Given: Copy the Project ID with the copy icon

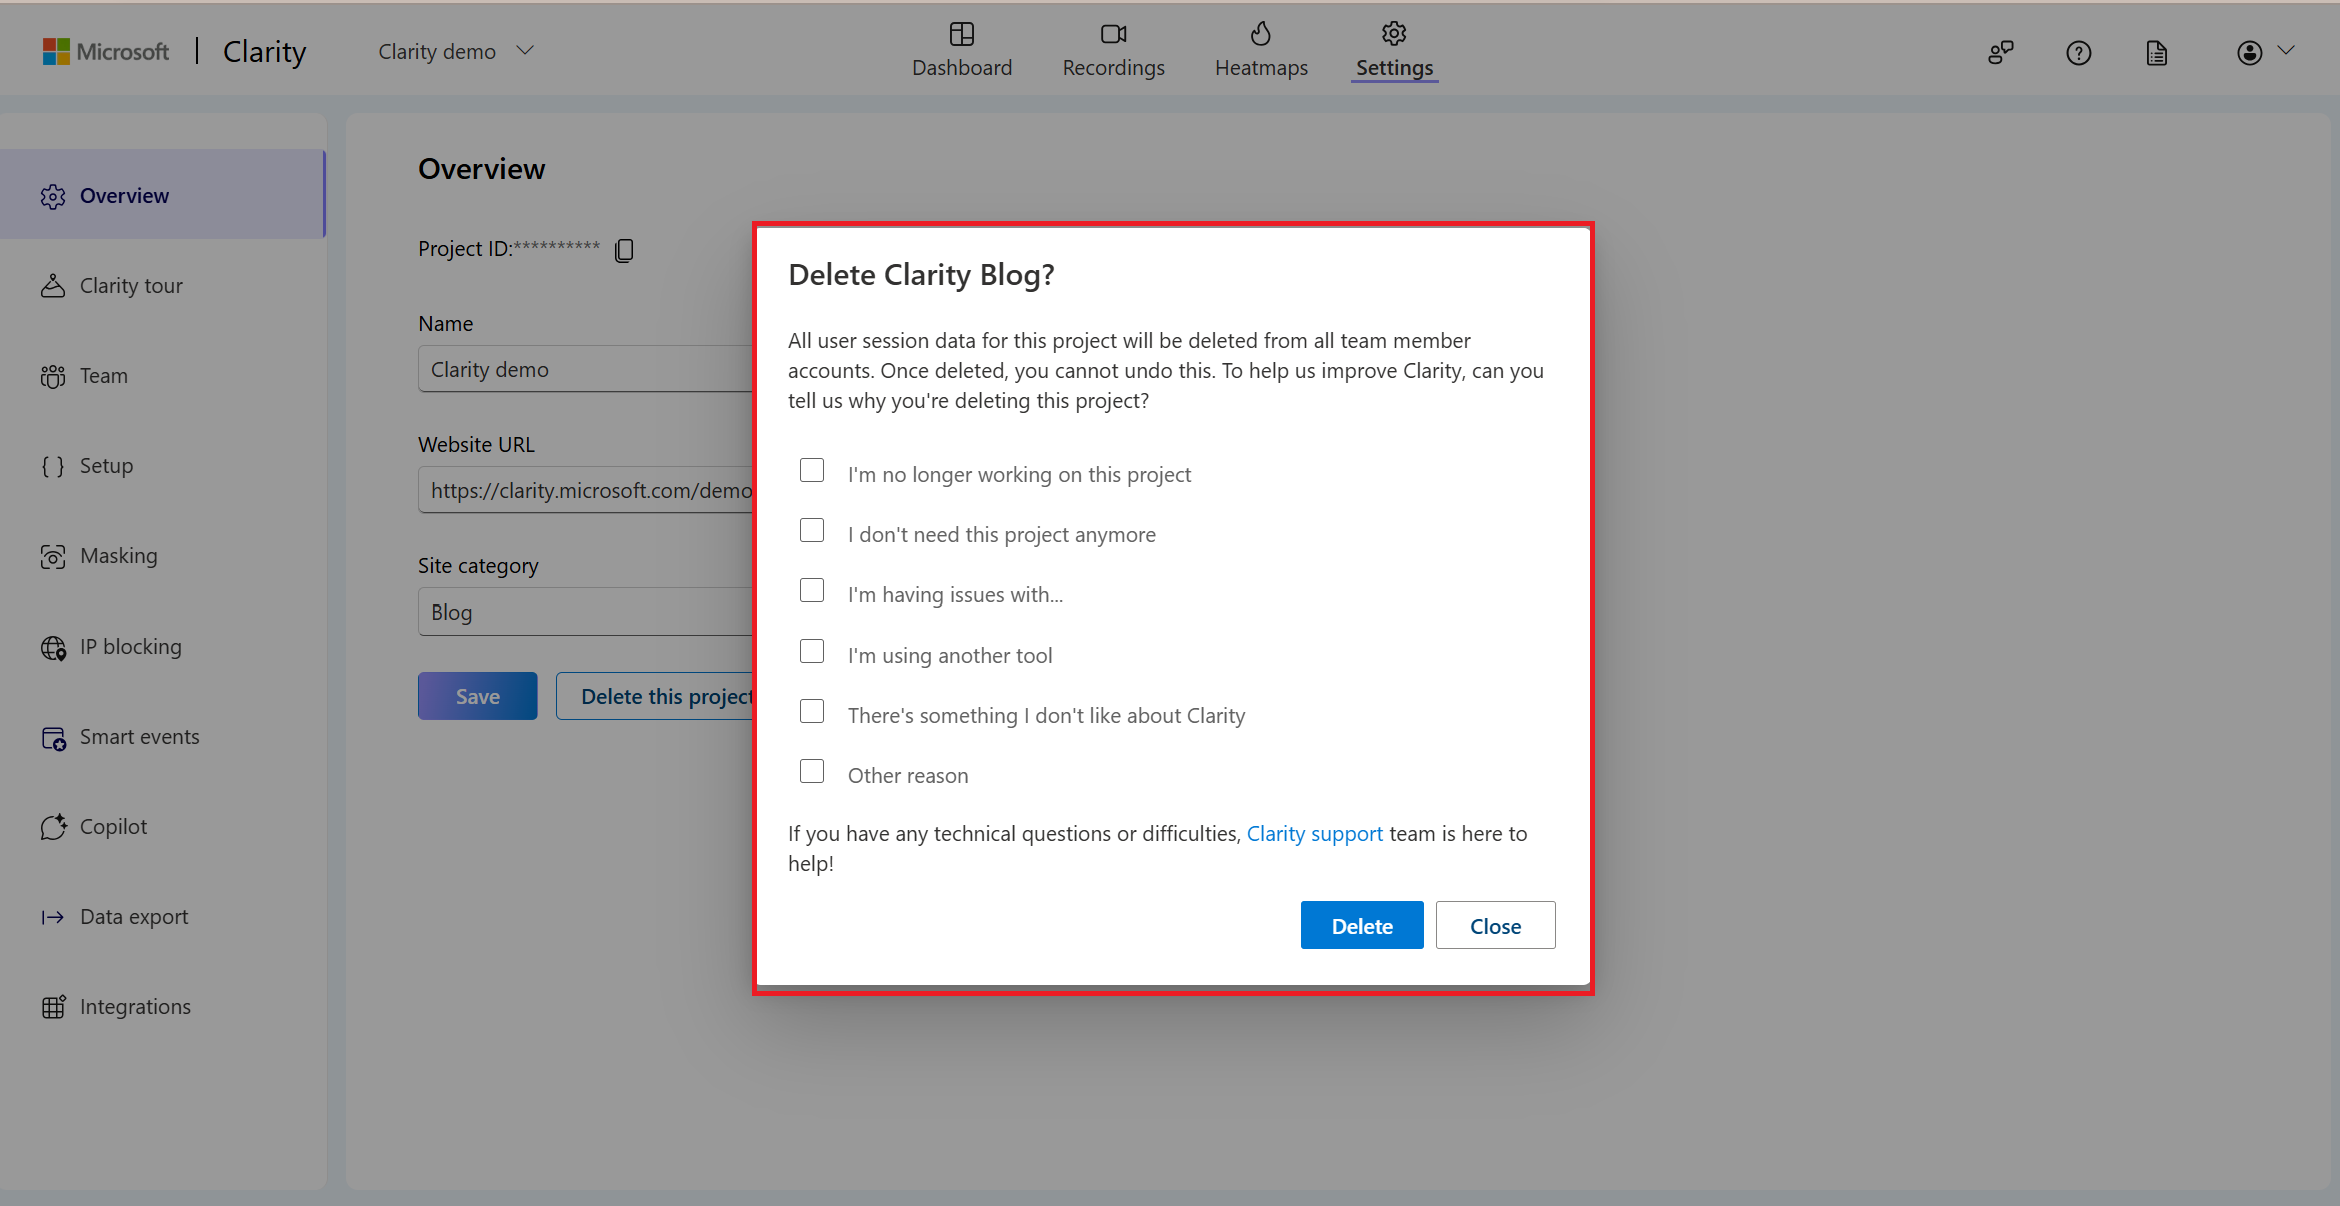Looking at the screenshot, I should [x=624, y=249].
